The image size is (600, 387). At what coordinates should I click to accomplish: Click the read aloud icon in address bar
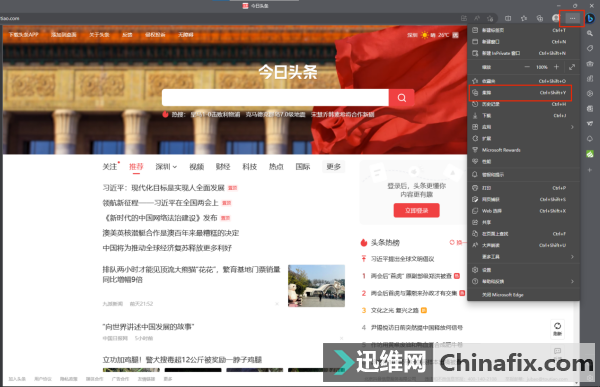(477, 18)
